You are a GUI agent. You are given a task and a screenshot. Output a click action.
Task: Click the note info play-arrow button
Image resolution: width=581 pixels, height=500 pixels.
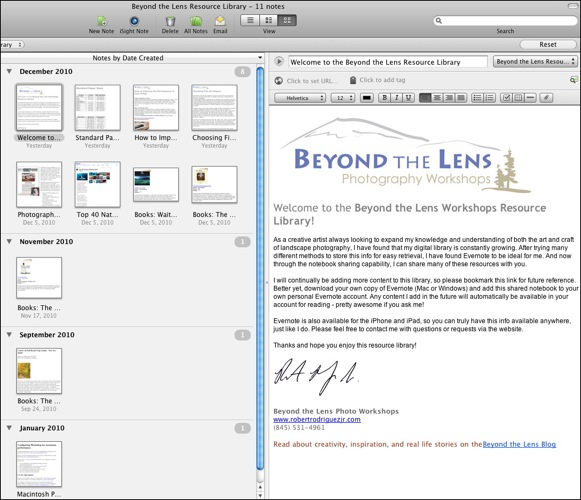[x=279, y=62]
